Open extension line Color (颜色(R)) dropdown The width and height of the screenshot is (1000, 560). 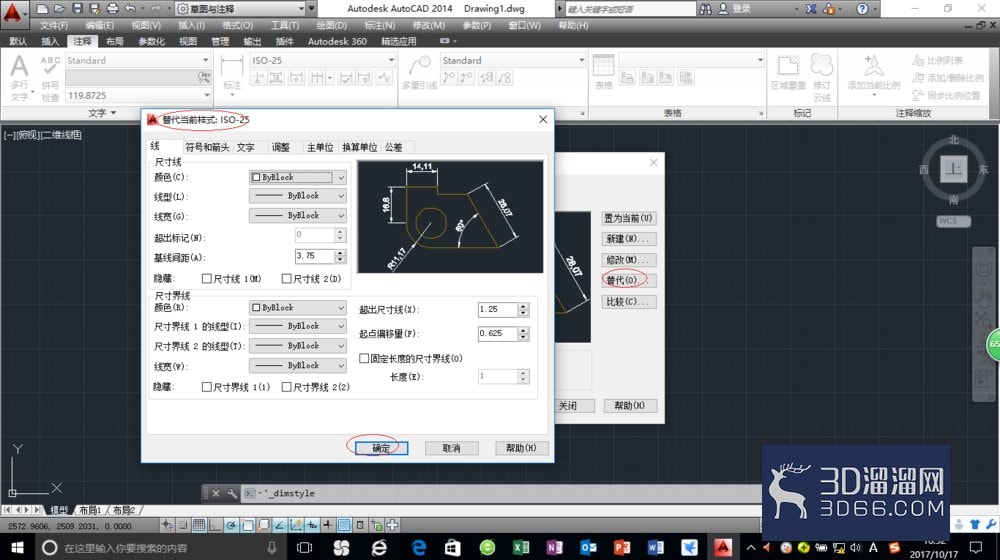coord(297,307)
